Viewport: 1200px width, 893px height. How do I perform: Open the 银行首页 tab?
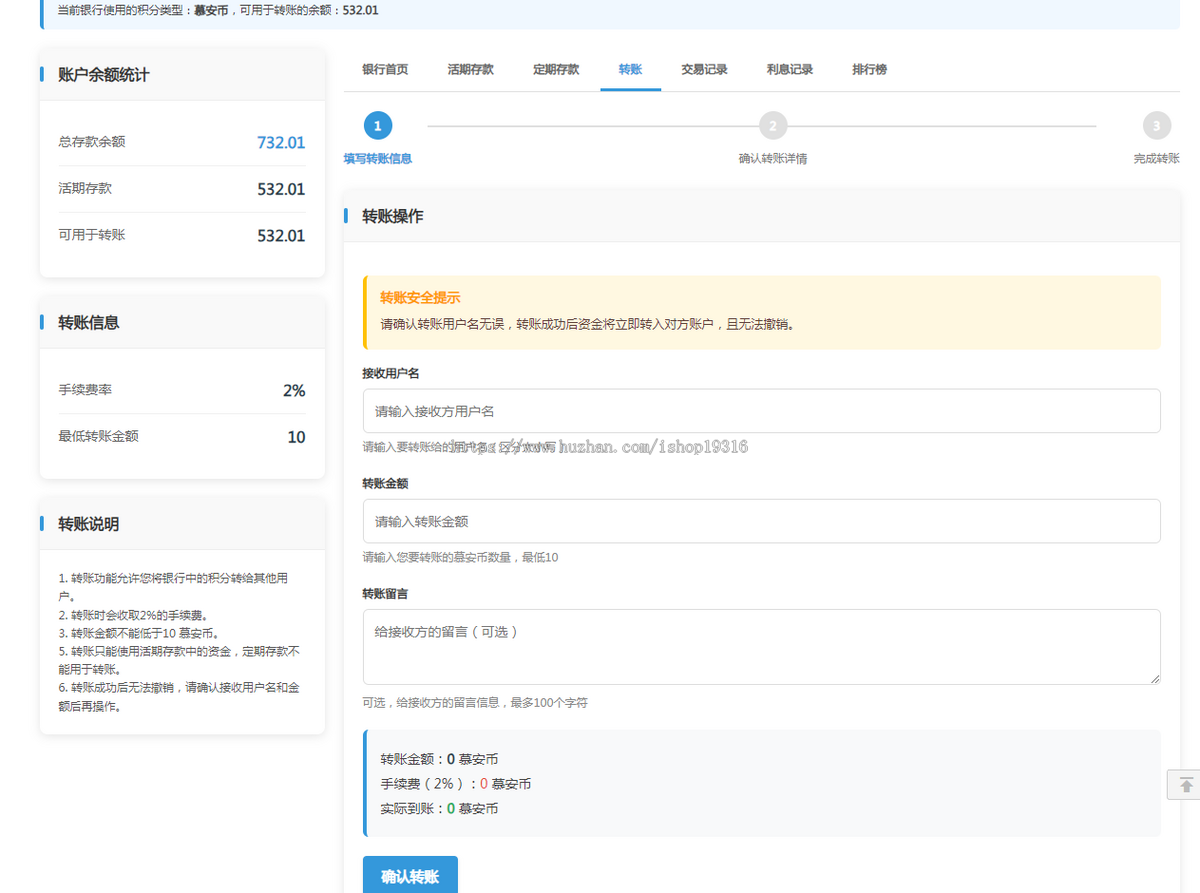(385, 70)
